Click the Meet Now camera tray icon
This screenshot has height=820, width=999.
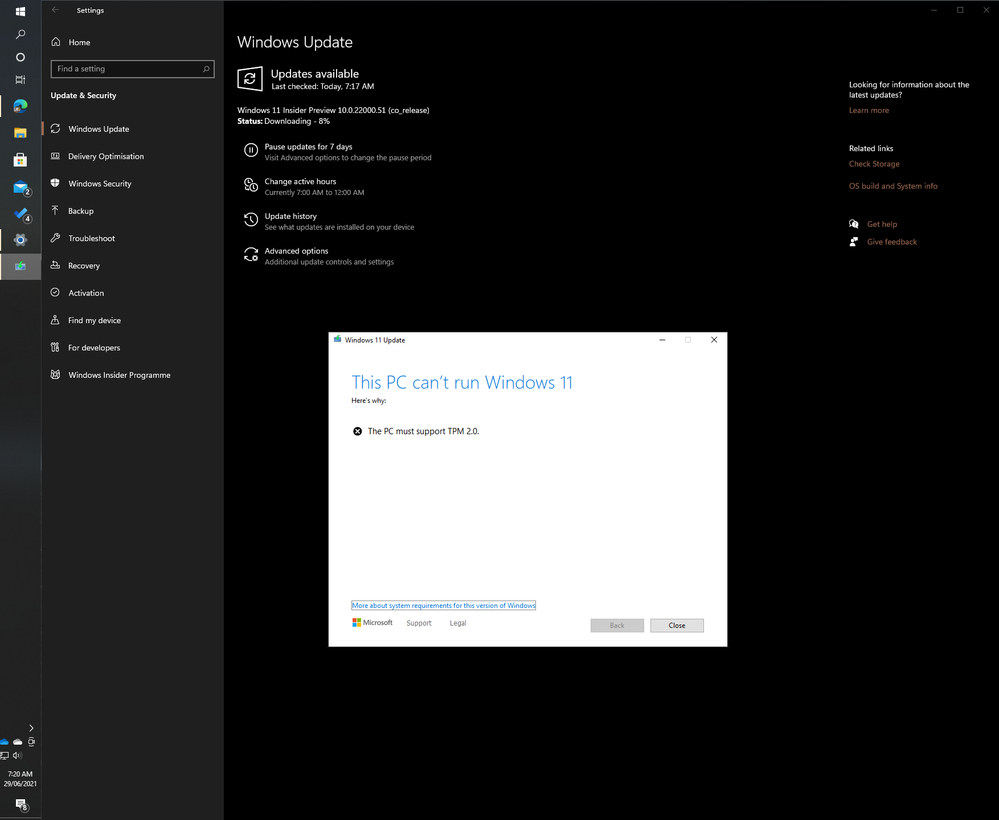click(31, 742)
